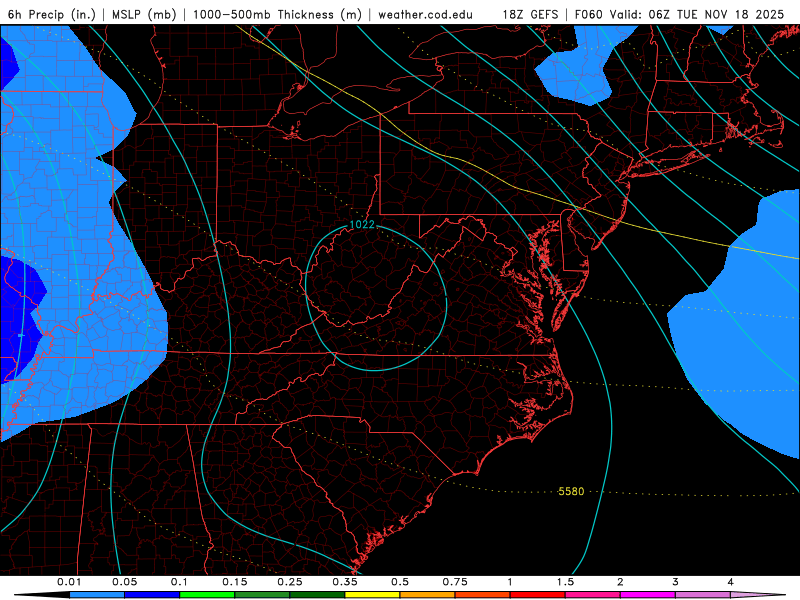Click the red 1 inch legend swatch
800x600 pixels.
538,595
